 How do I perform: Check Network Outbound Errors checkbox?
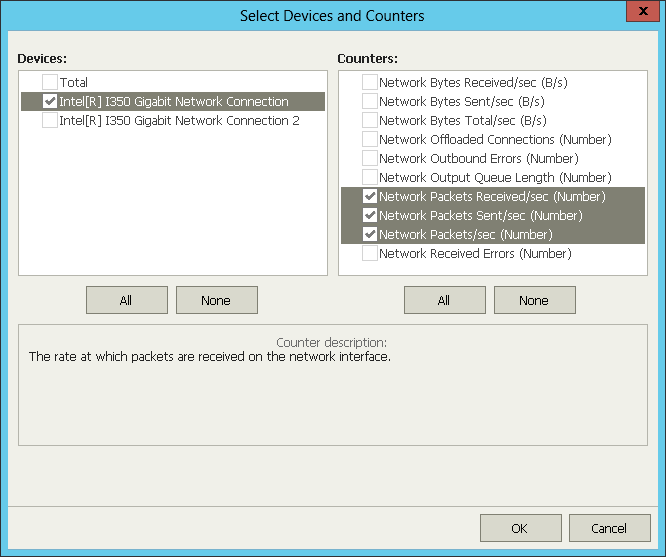tap(370, 158)
